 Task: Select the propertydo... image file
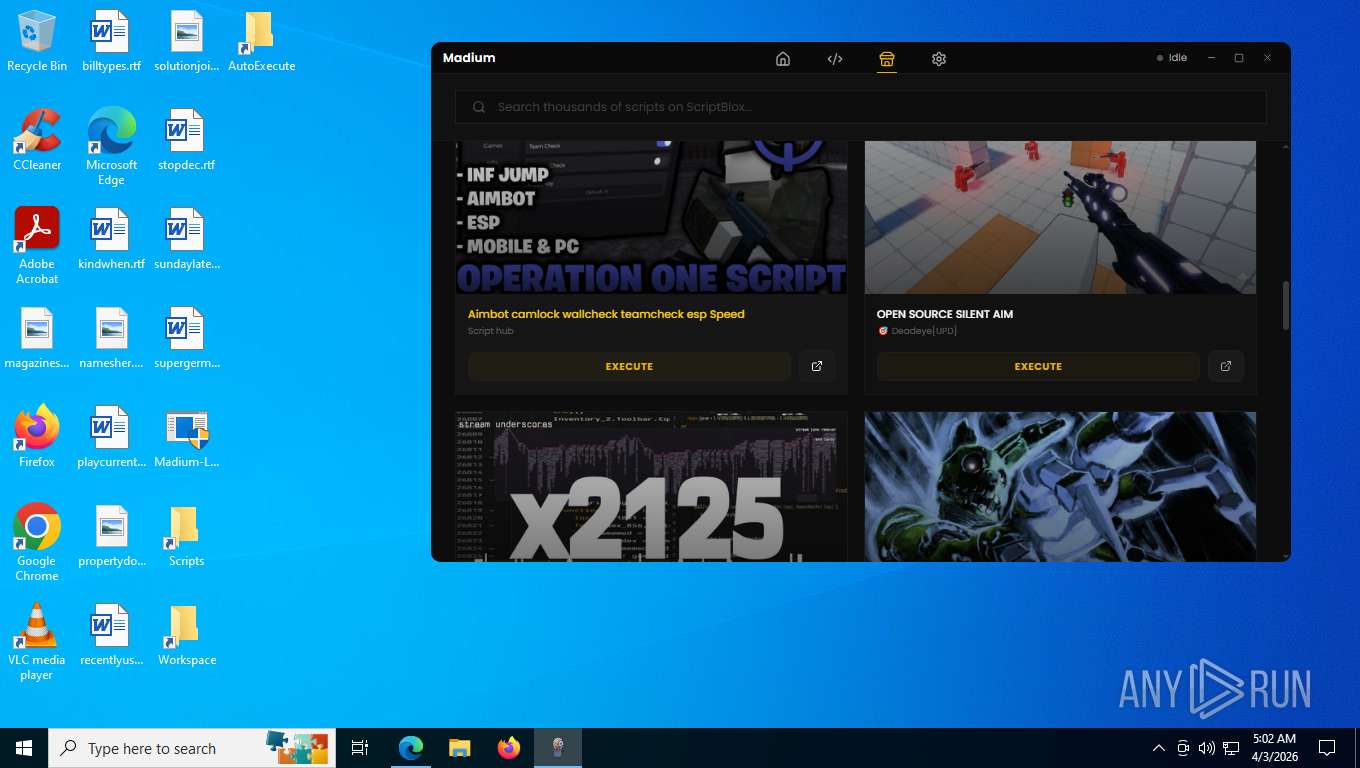[x=111, y=537]
